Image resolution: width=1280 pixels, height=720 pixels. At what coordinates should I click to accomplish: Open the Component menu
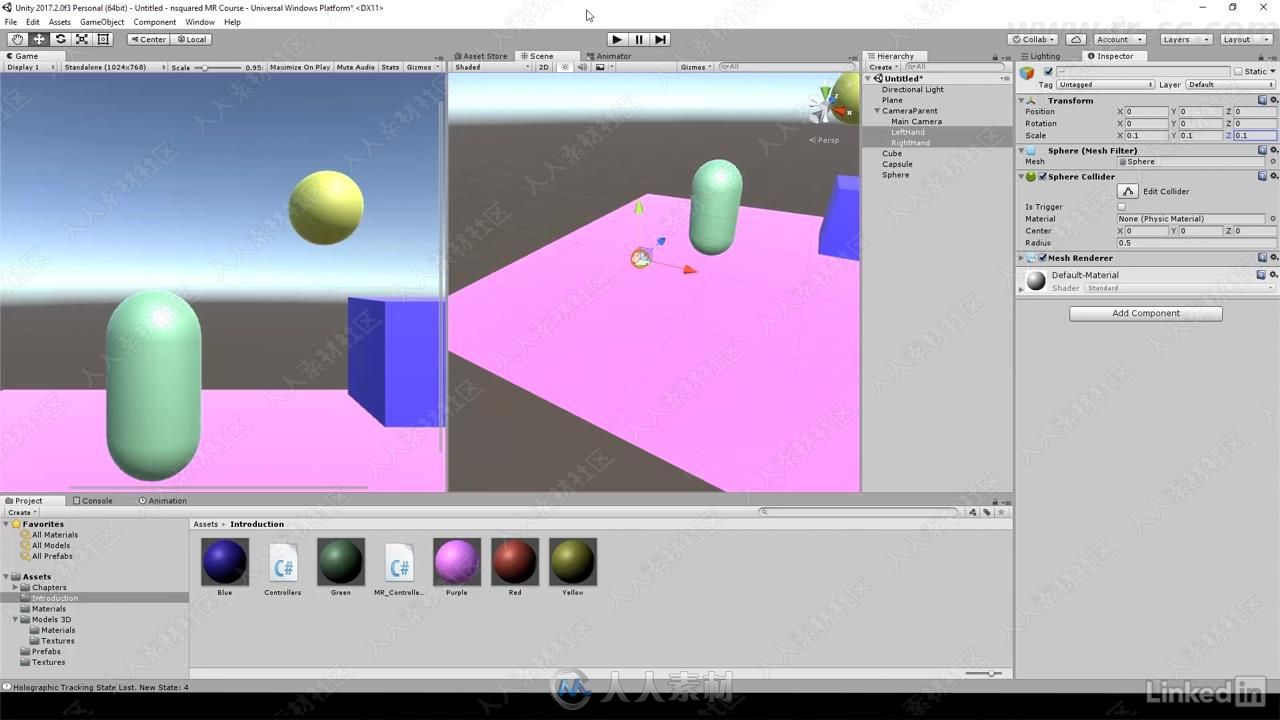tap(155, 22)
